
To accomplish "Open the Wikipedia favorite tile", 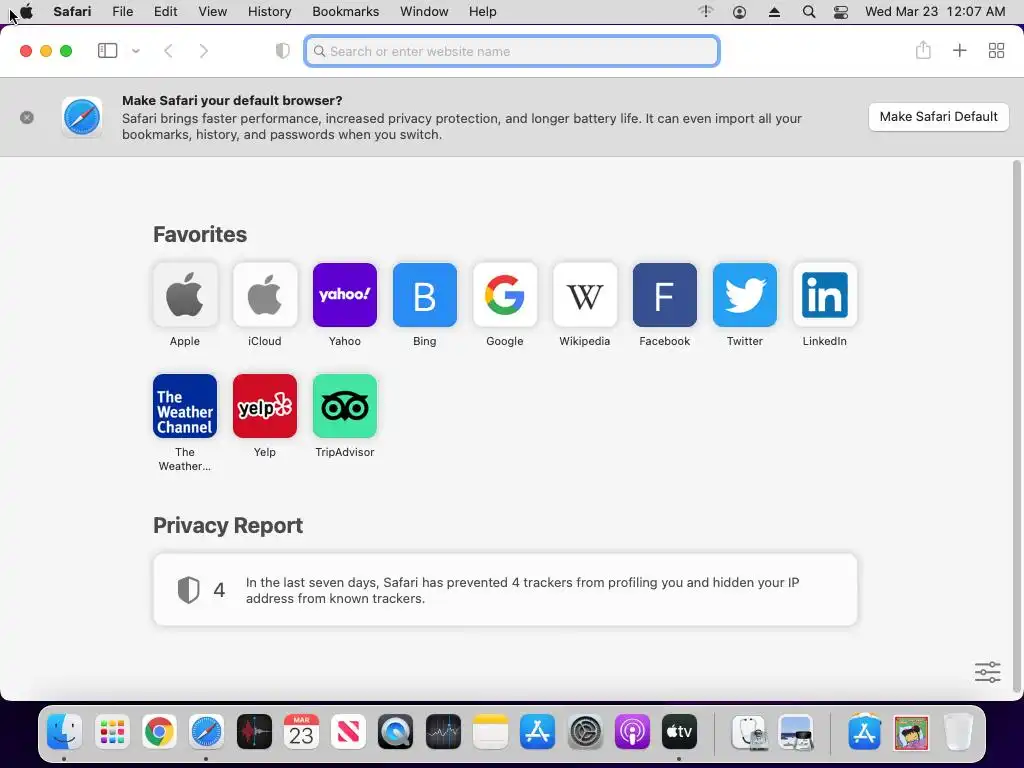I will pyautogui.click(x=584, y=295).
